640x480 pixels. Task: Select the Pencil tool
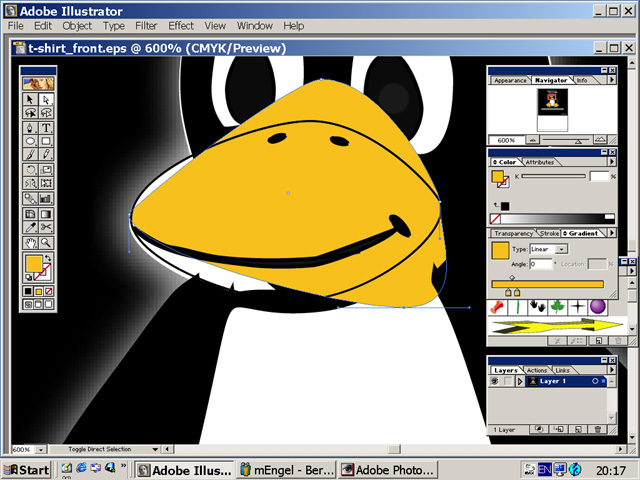coord(46,155)
